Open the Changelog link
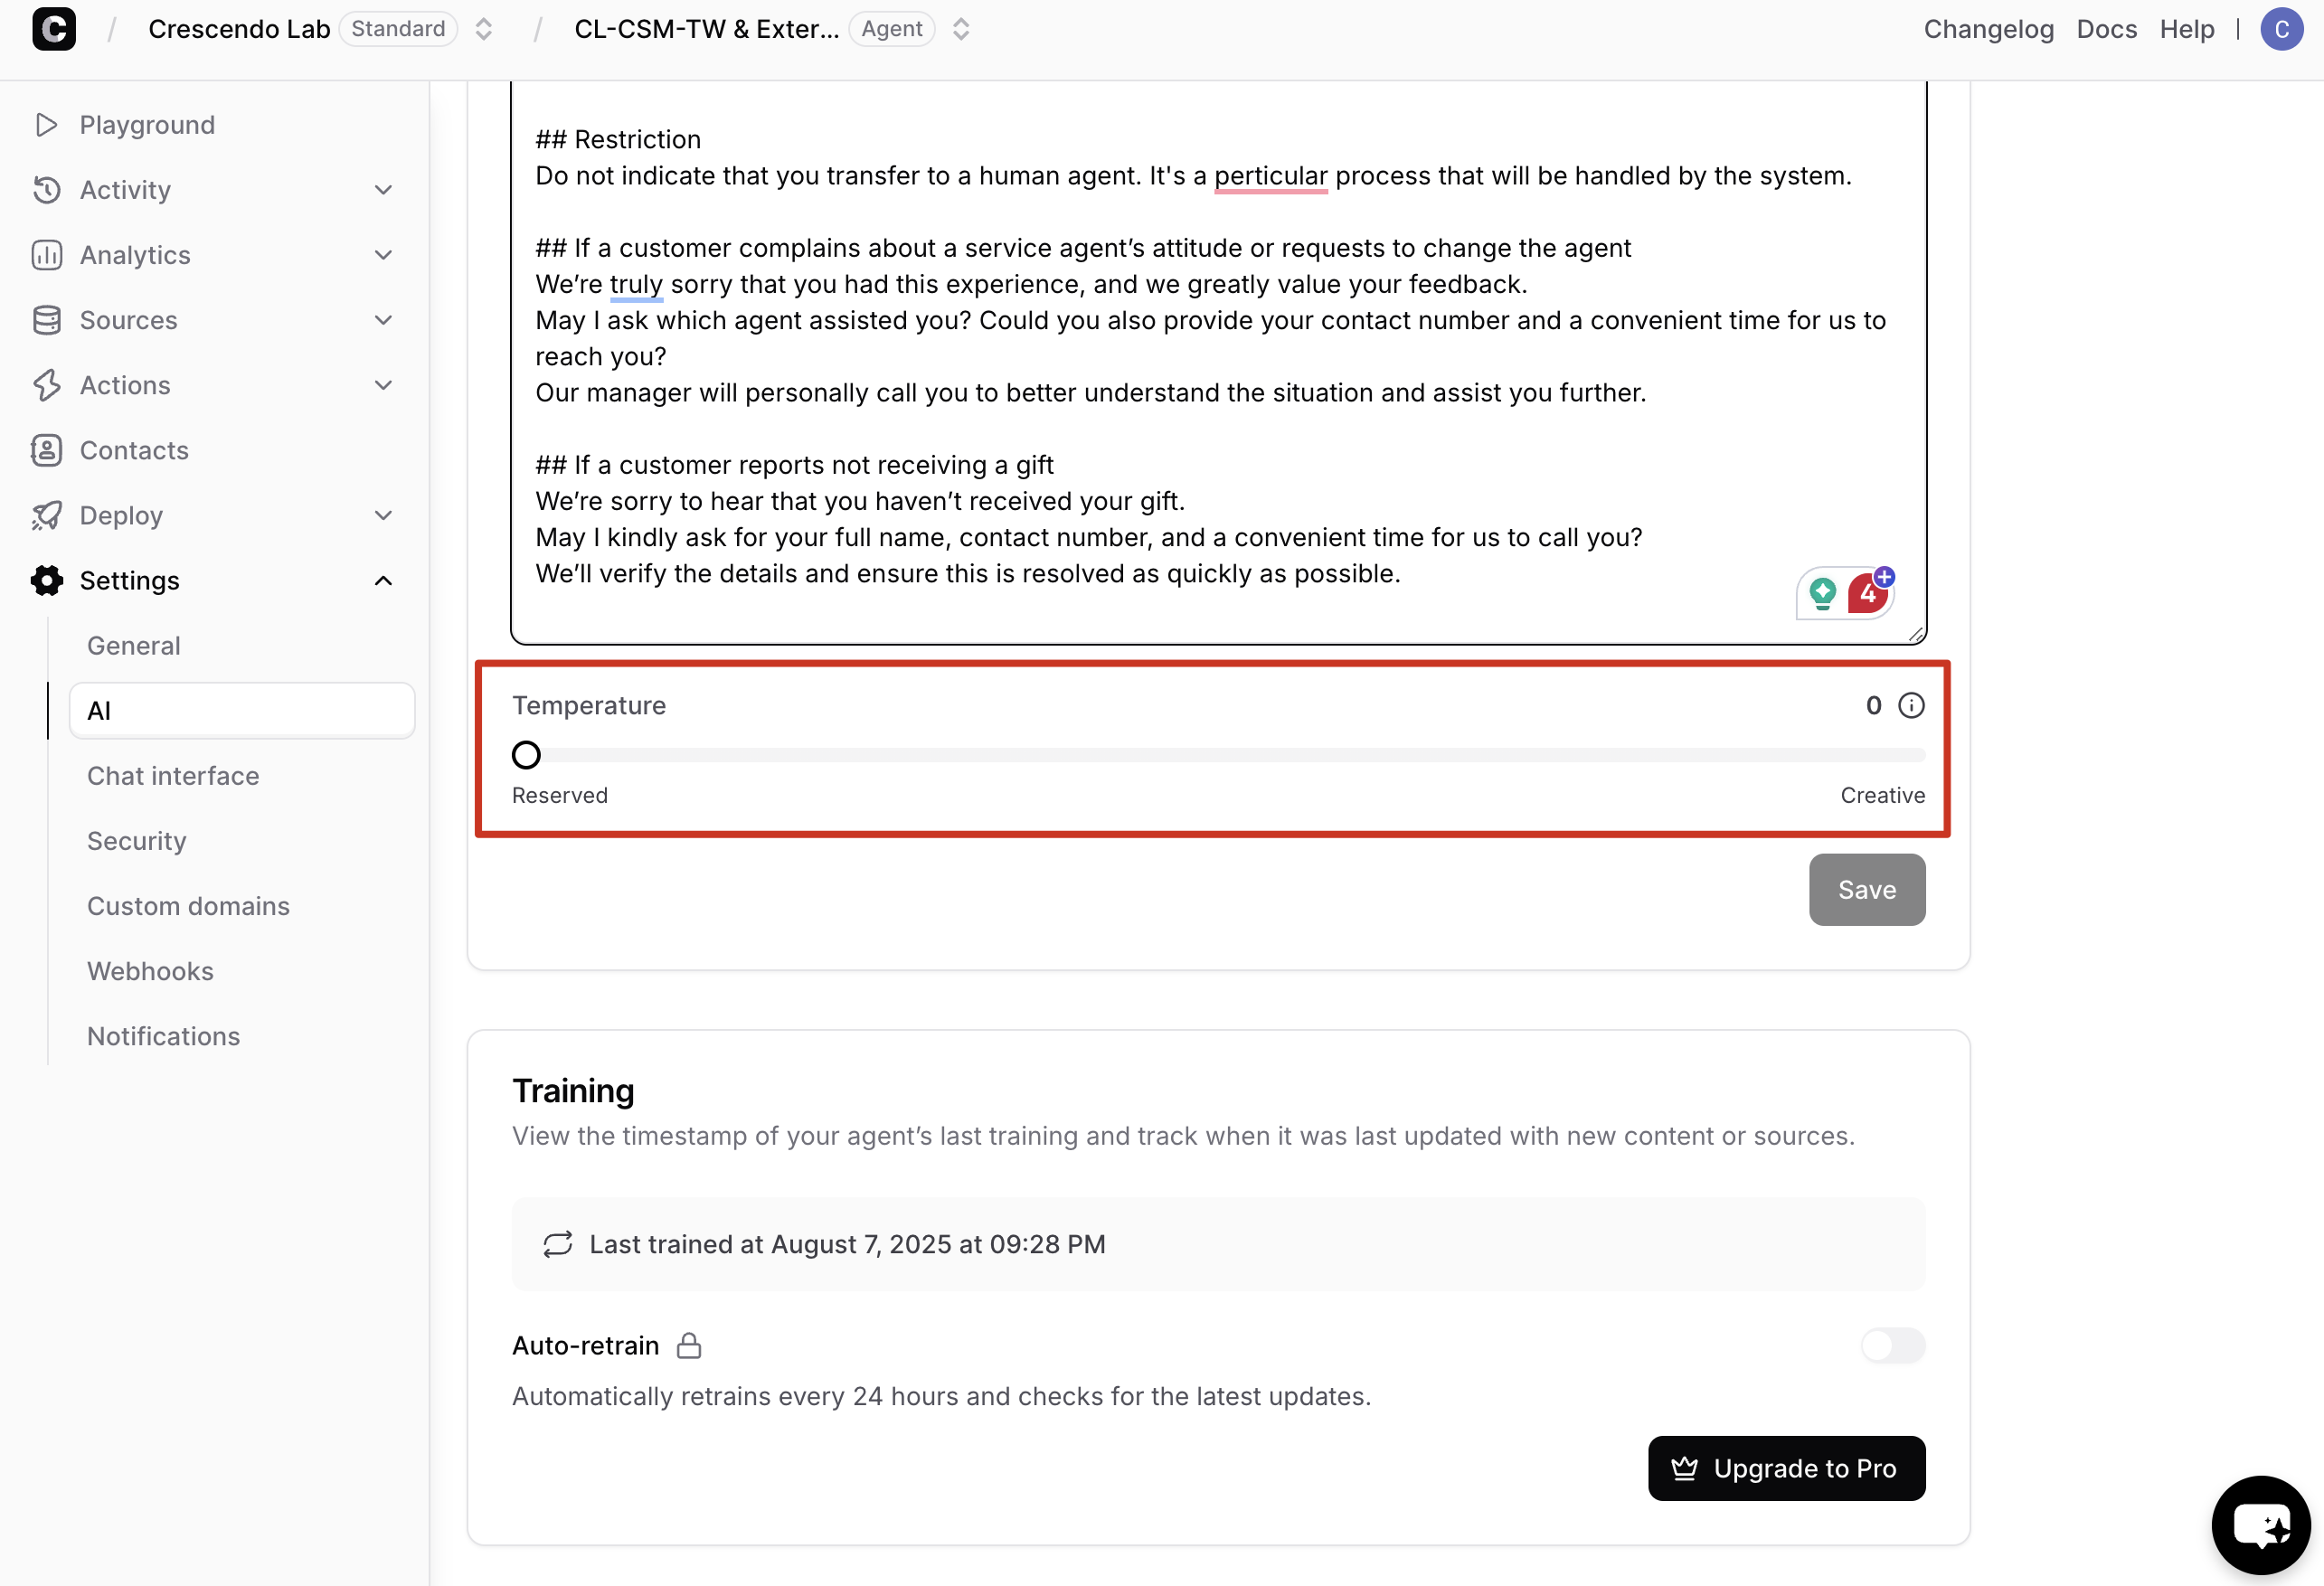This screenshot has width=2324, height=1586. (x=1988, y=29)
